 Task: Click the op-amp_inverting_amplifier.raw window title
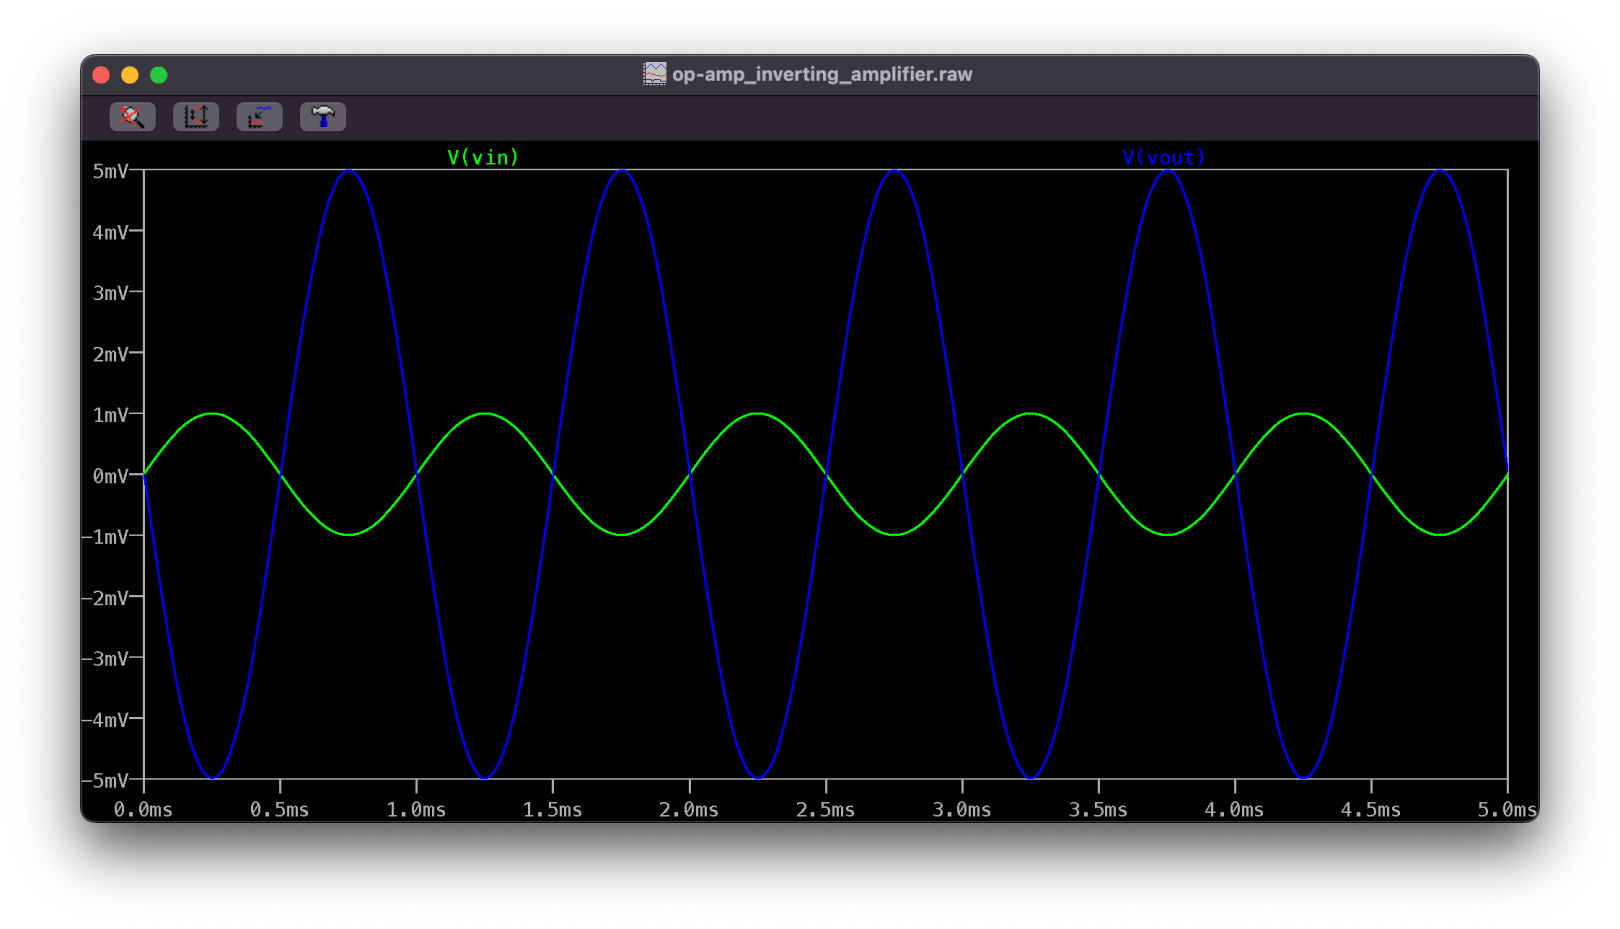click(x=822, y=74)
